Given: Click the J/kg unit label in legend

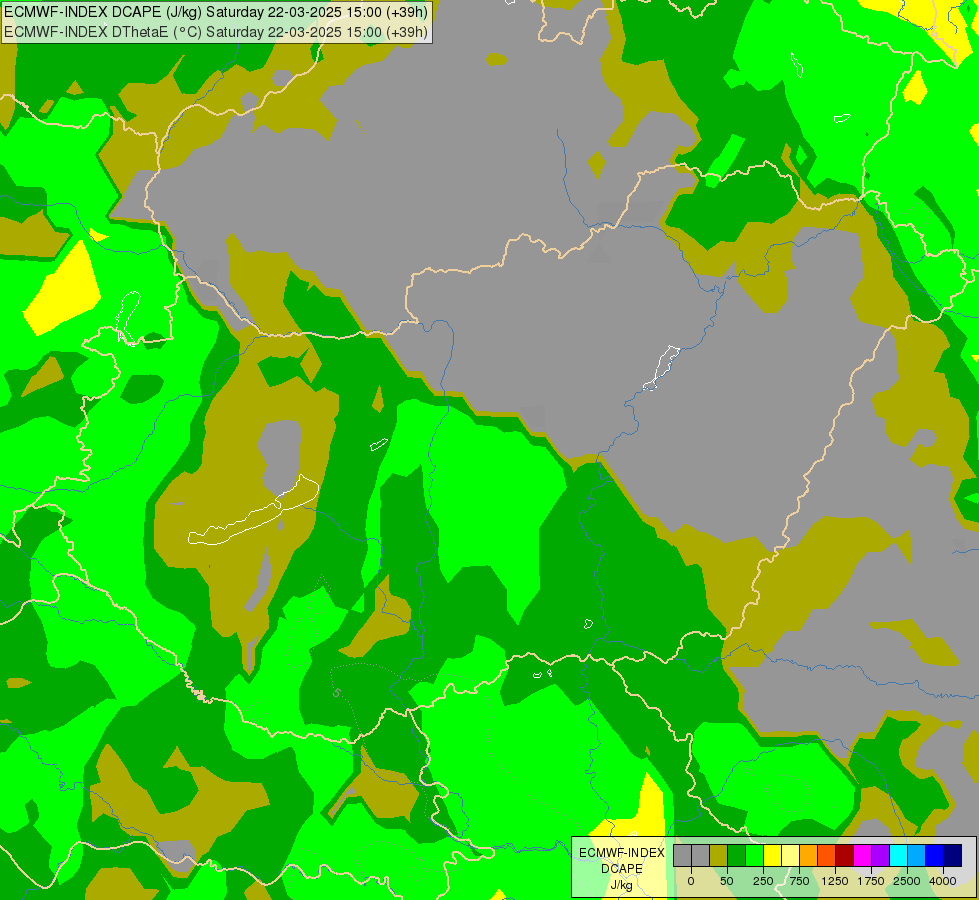Looking at the screenshot, I should click(x=622, y=885).
